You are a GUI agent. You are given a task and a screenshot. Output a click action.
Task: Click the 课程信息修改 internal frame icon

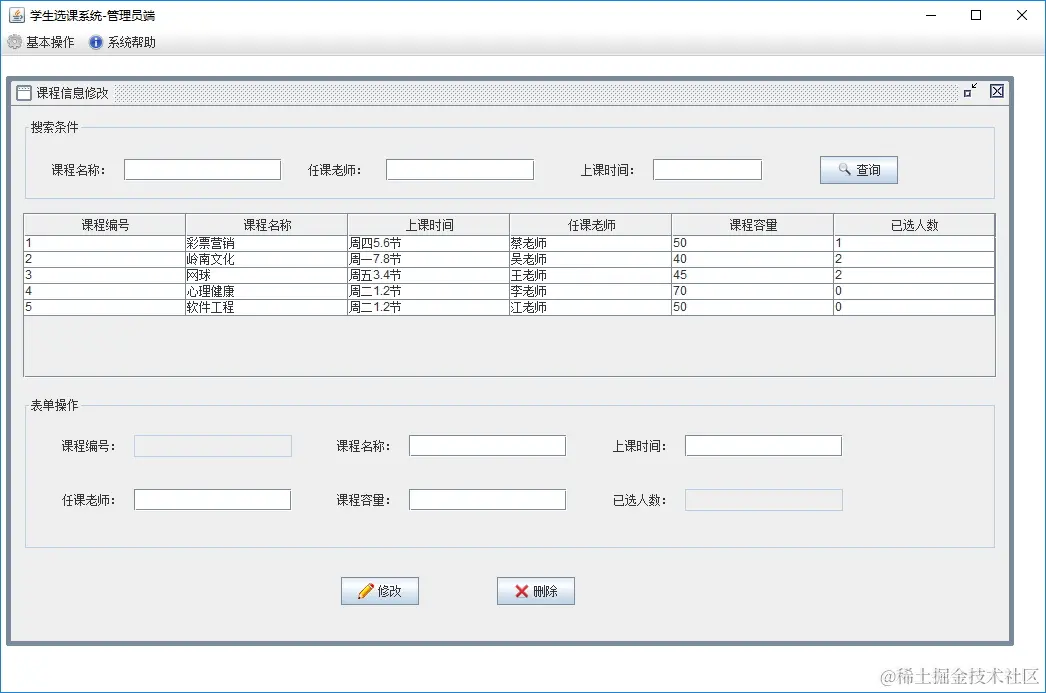24,93
